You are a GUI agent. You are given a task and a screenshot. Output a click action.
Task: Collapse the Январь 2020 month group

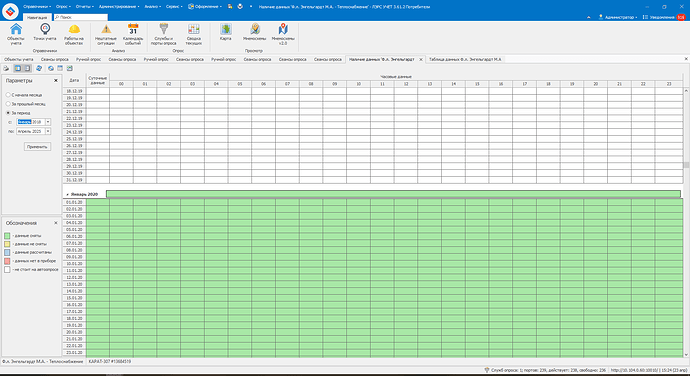pos(67,194)
